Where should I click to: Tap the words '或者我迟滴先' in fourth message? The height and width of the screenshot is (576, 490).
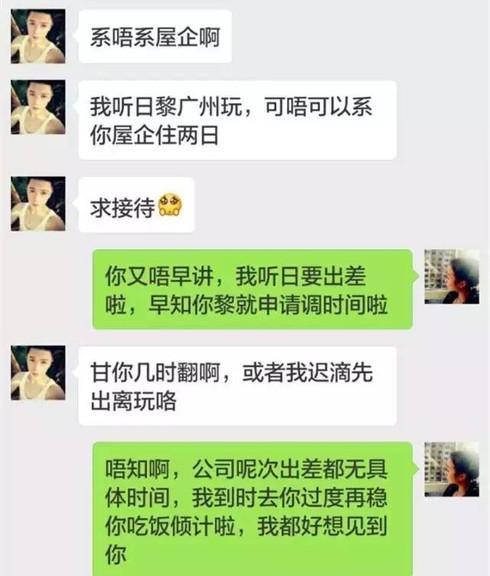tap(308, 372)
